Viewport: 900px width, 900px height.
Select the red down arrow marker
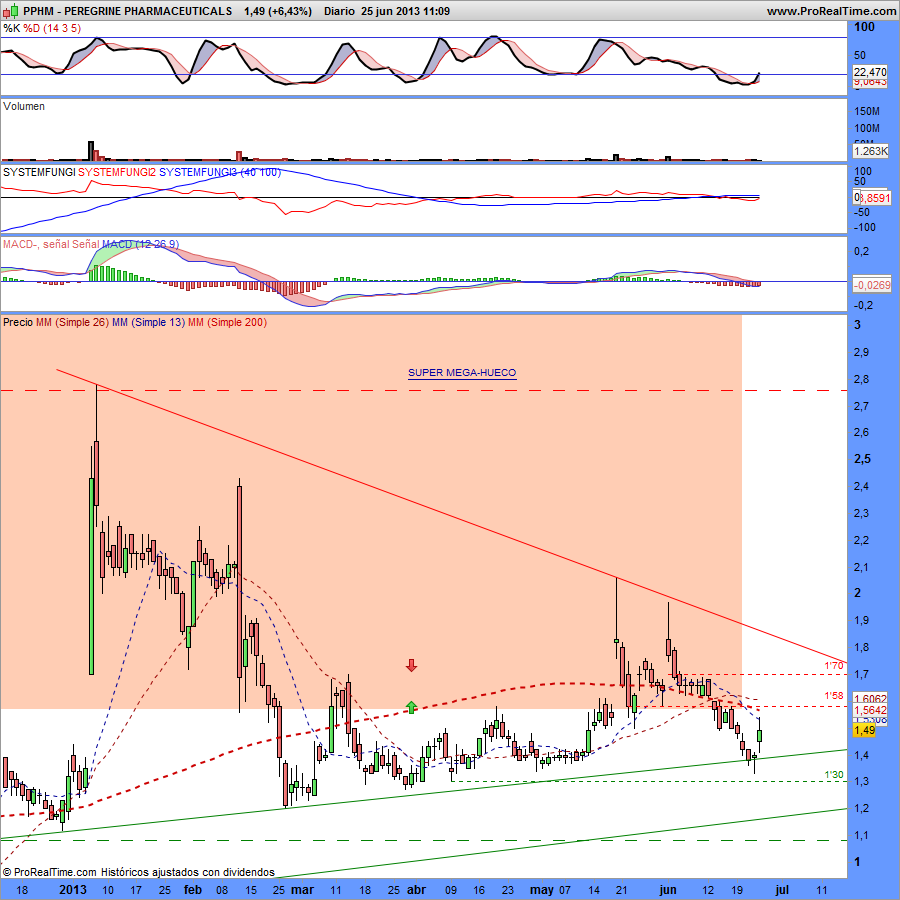[x=411, y=666]
